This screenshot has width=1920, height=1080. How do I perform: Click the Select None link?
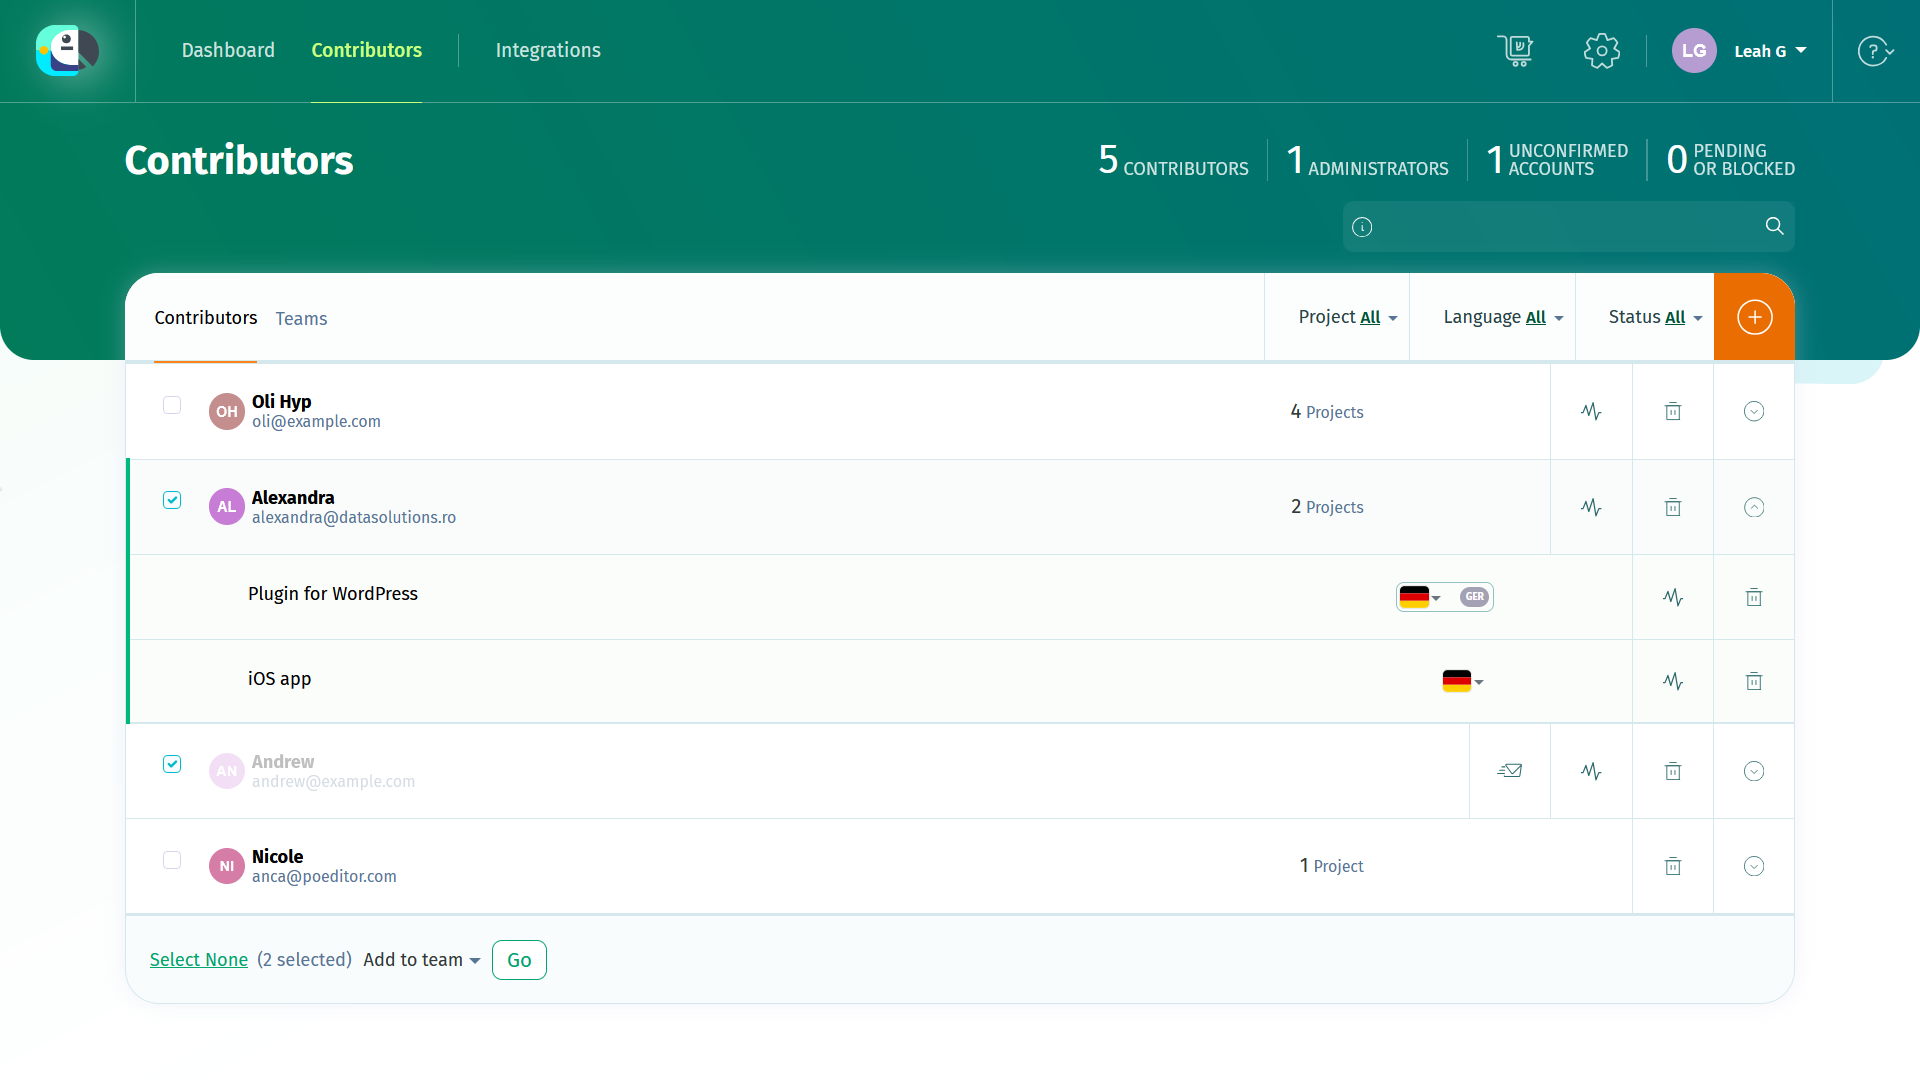pyautogui.click(x=199, y=960)
